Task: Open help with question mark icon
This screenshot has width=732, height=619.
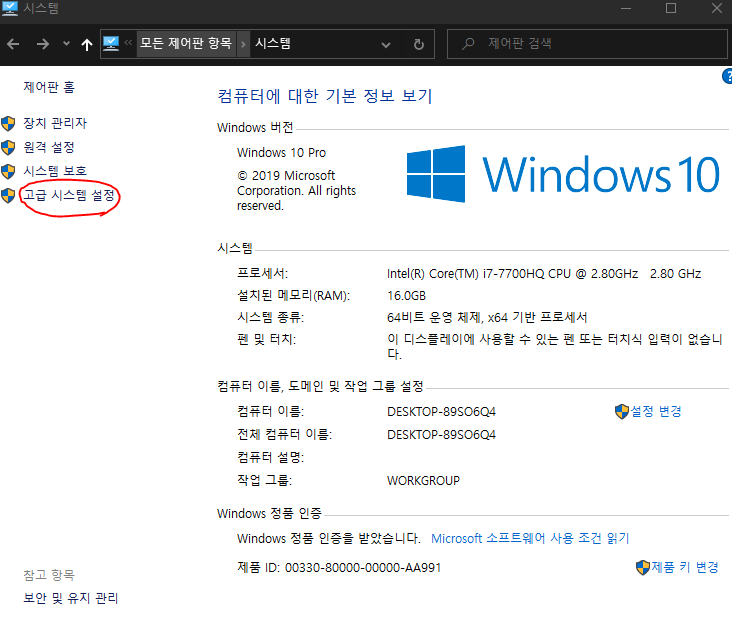Action: pyautogui.click(x=727, y=76)
